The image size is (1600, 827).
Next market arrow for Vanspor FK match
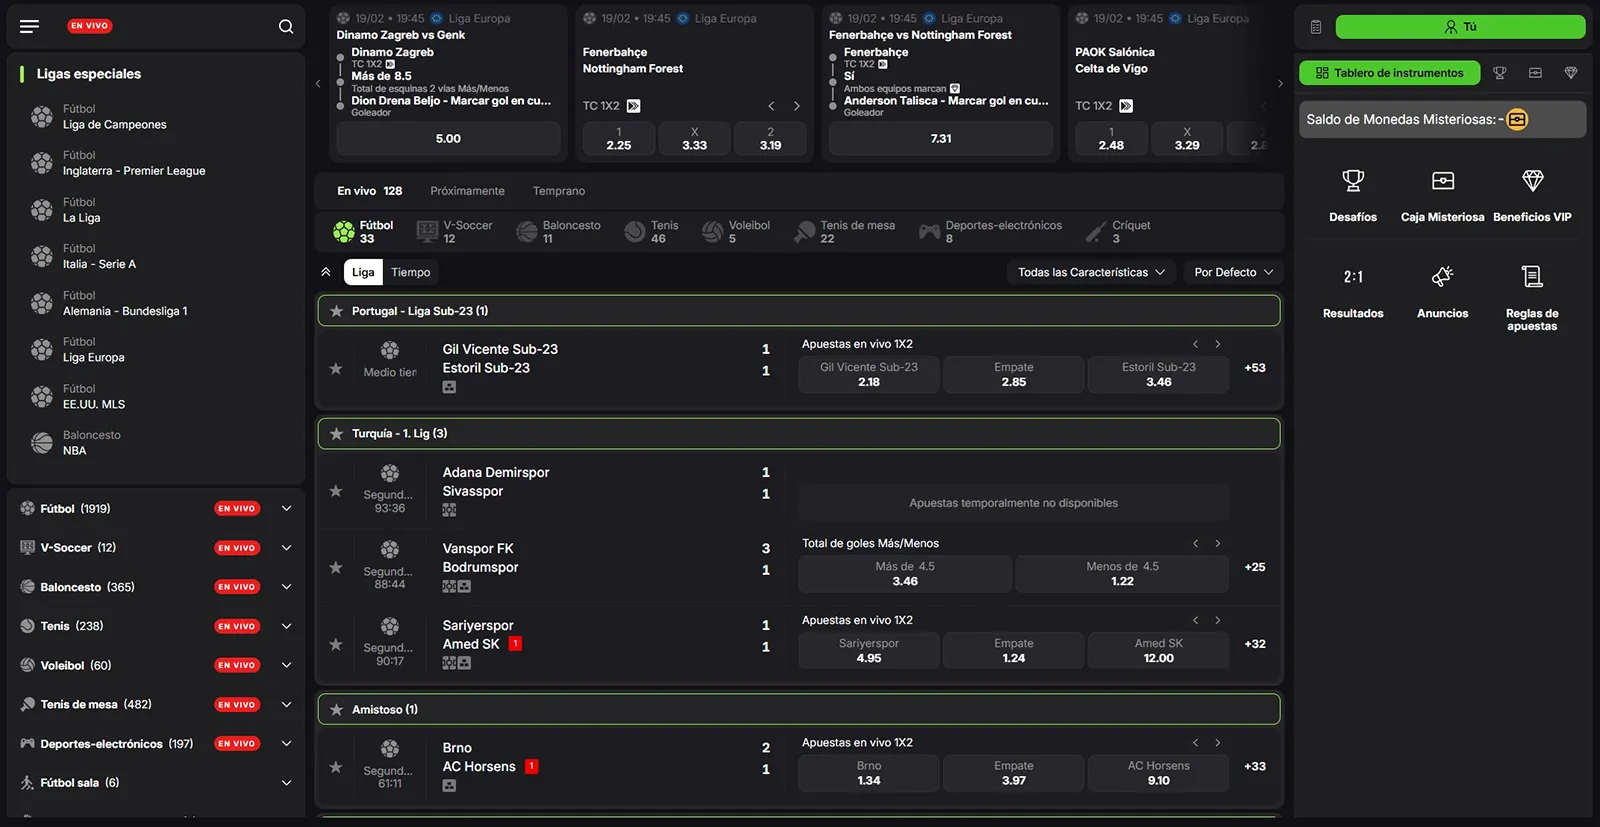1217,544
